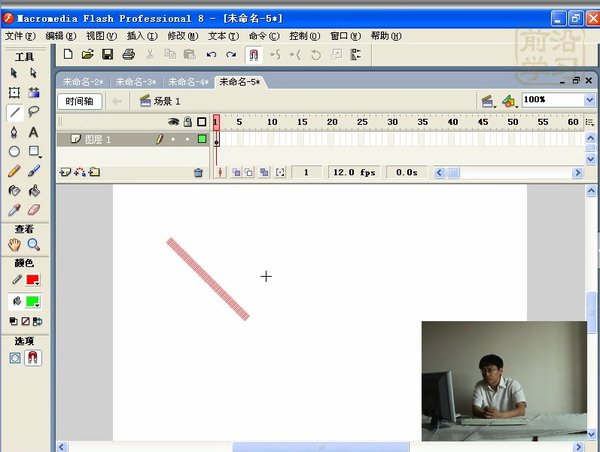Select the Eyedropper tool

click(14, 210)
